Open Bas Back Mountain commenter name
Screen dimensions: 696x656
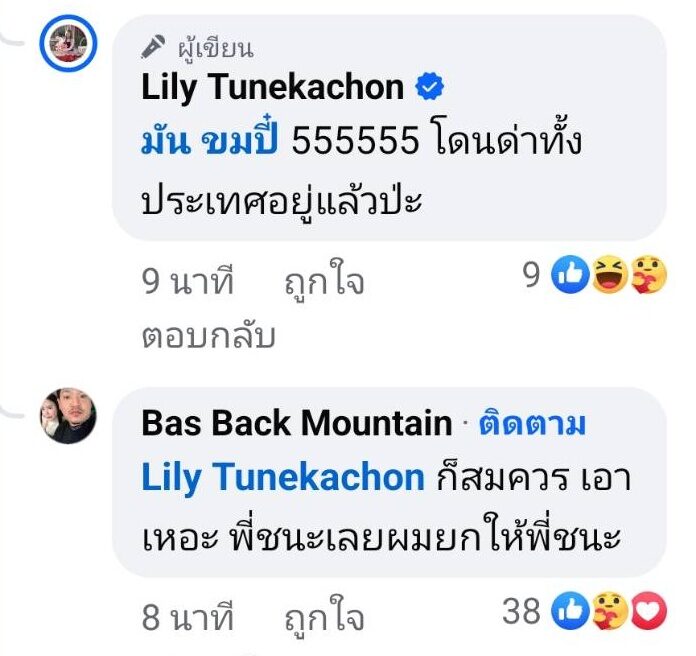pyautogui.click(x=297, y=423)
